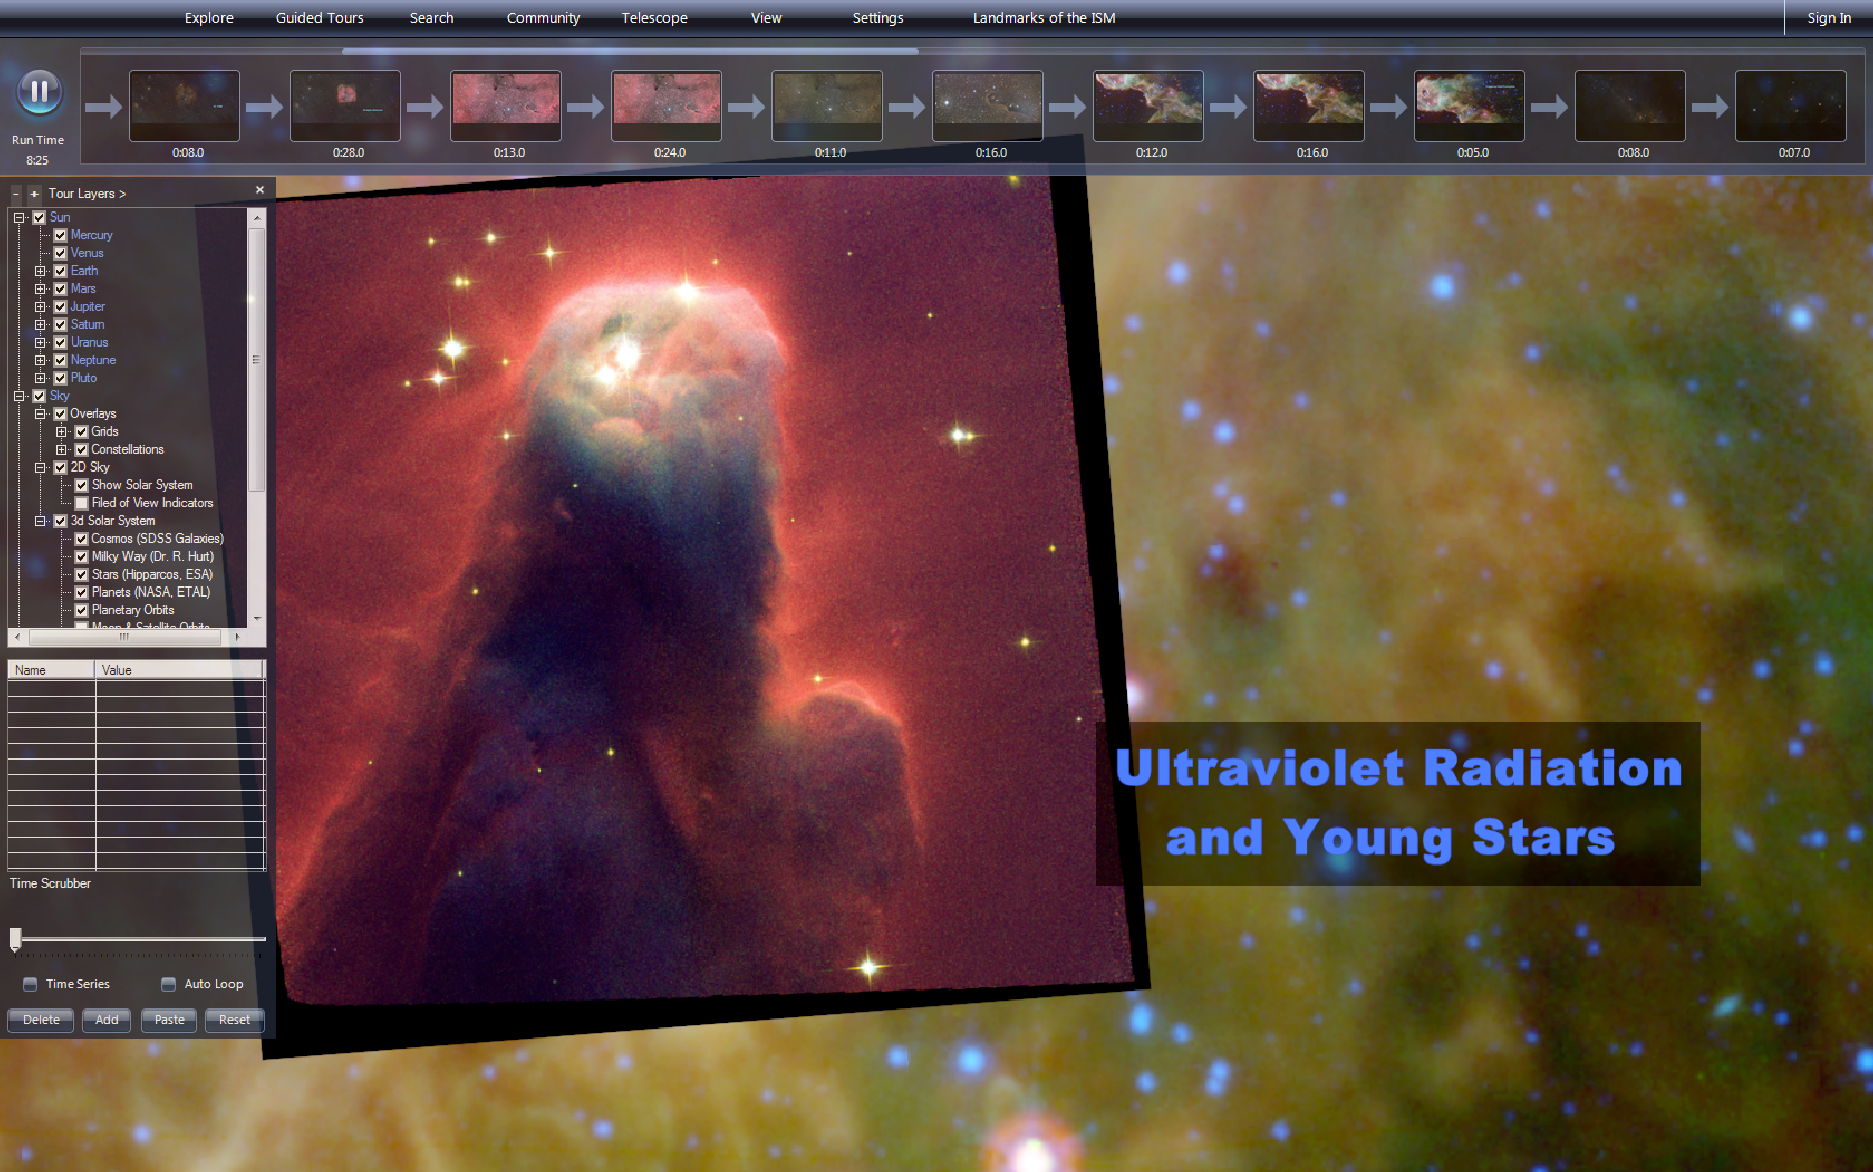Enable Filed of View Indicators checkbox
Screen dimensions: 1873x1172
[82, 503]
